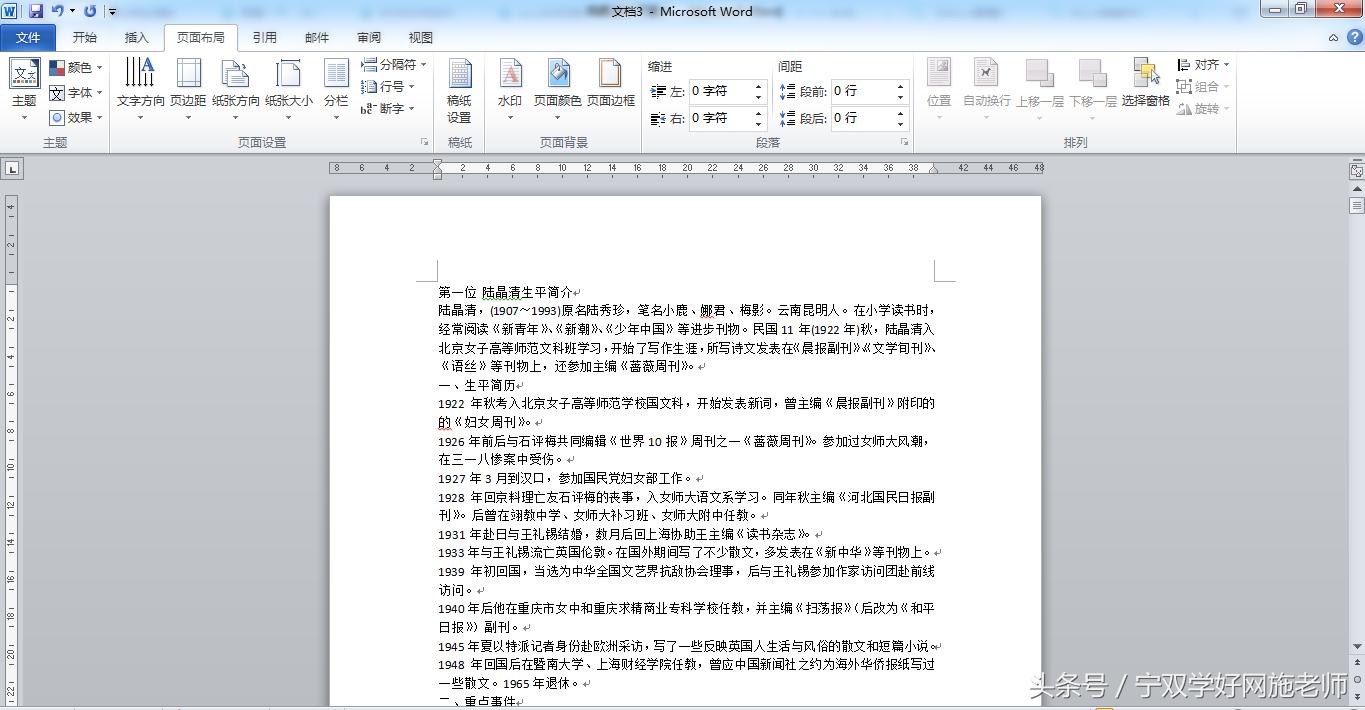This screenshot has width=1365, height=710.
Task: Click the Save icon on quick access toolbar
Action: 37,10
